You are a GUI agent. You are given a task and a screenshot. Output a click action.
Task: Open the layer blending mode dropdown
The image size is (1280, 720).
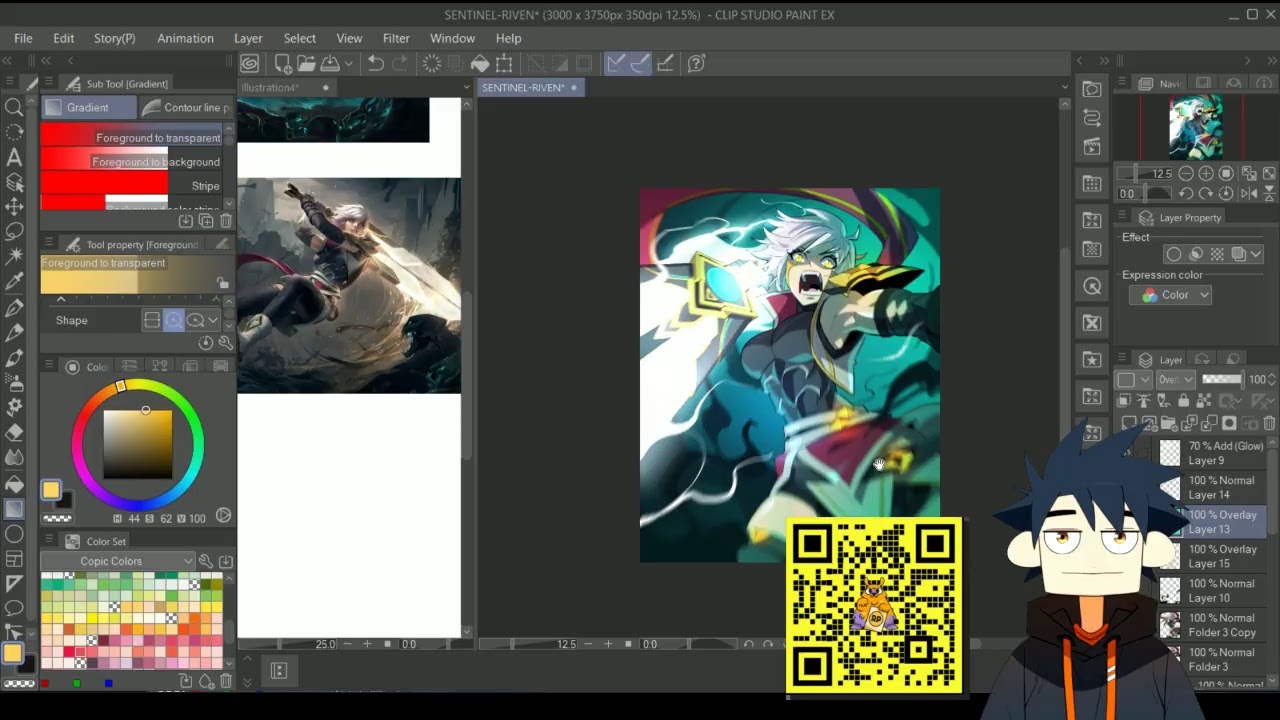(x=1175, y=379)
